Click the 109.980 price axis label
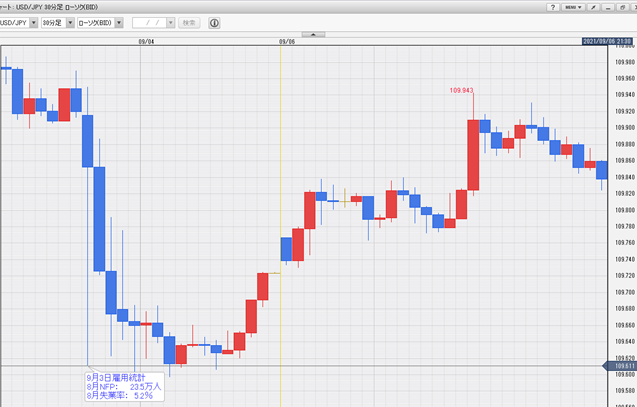This screenshot has width=637, height=407. click(625, 62)
